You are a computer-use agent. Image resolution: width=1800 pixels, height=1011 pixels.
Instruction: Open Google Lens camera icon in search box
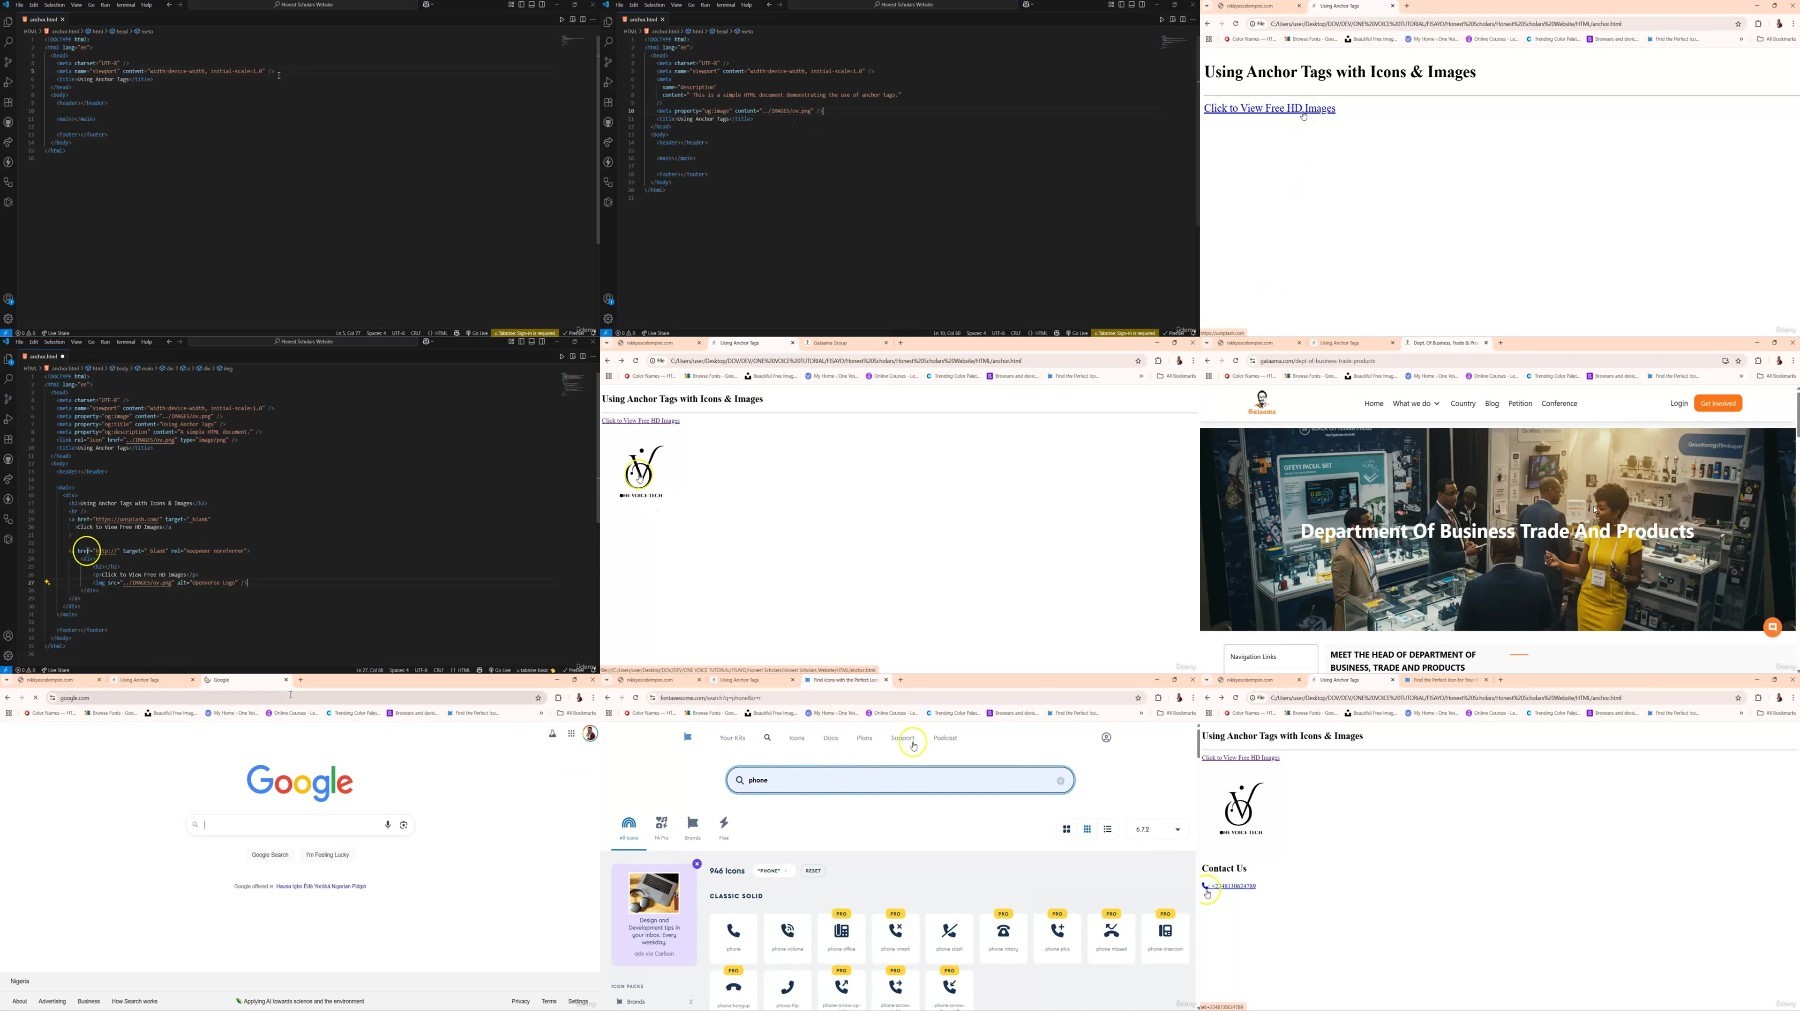point(404,825)
